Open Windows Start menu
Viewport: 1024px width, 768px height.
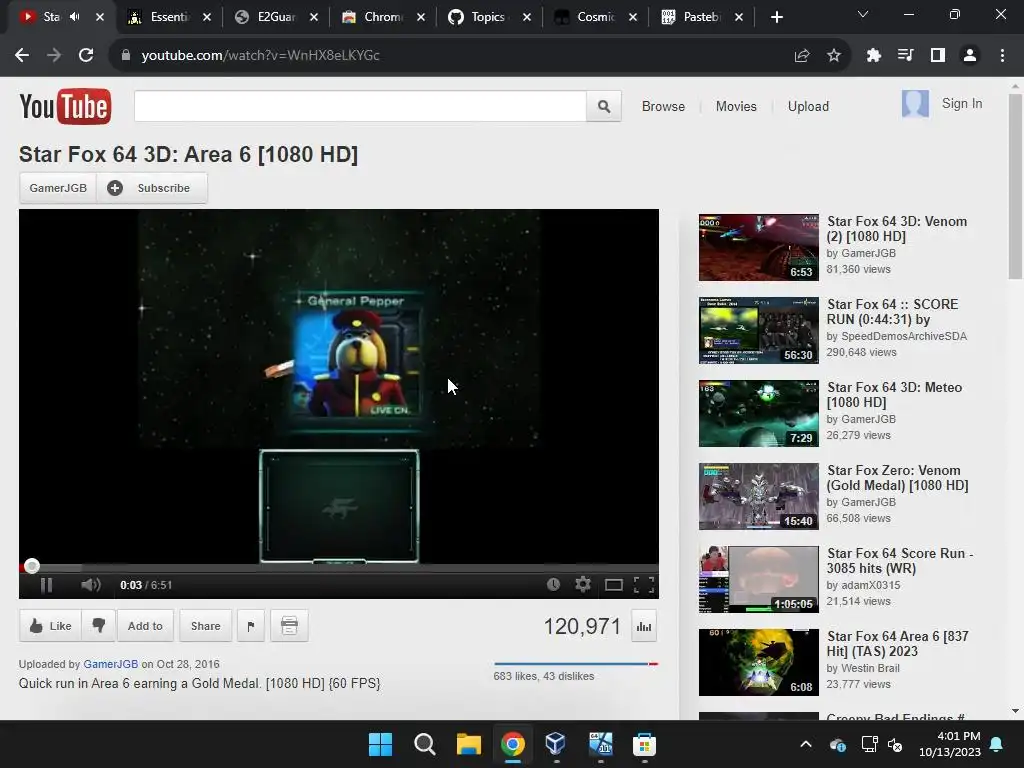[380, 744]
